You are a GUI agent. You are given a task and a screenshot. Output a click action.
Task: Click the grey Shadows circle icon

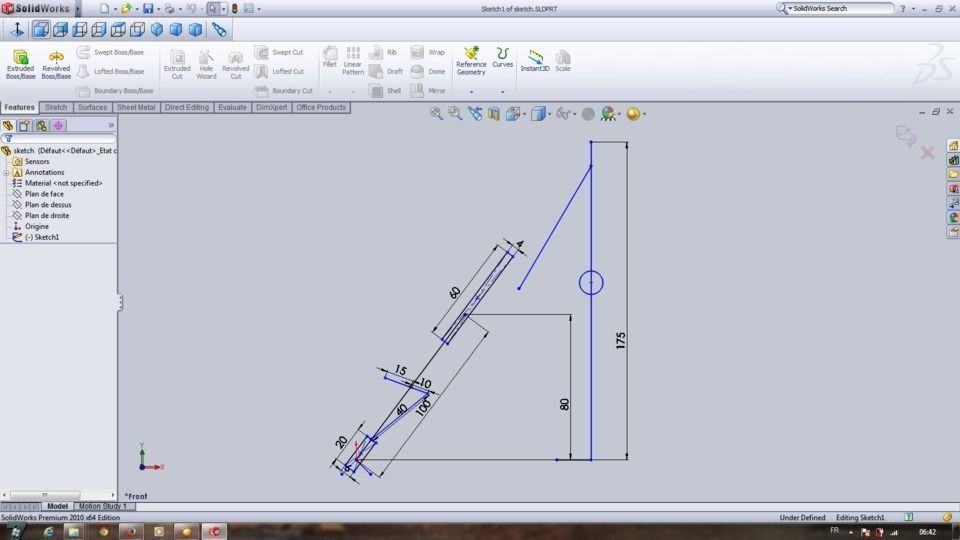(x=588, y=114)
